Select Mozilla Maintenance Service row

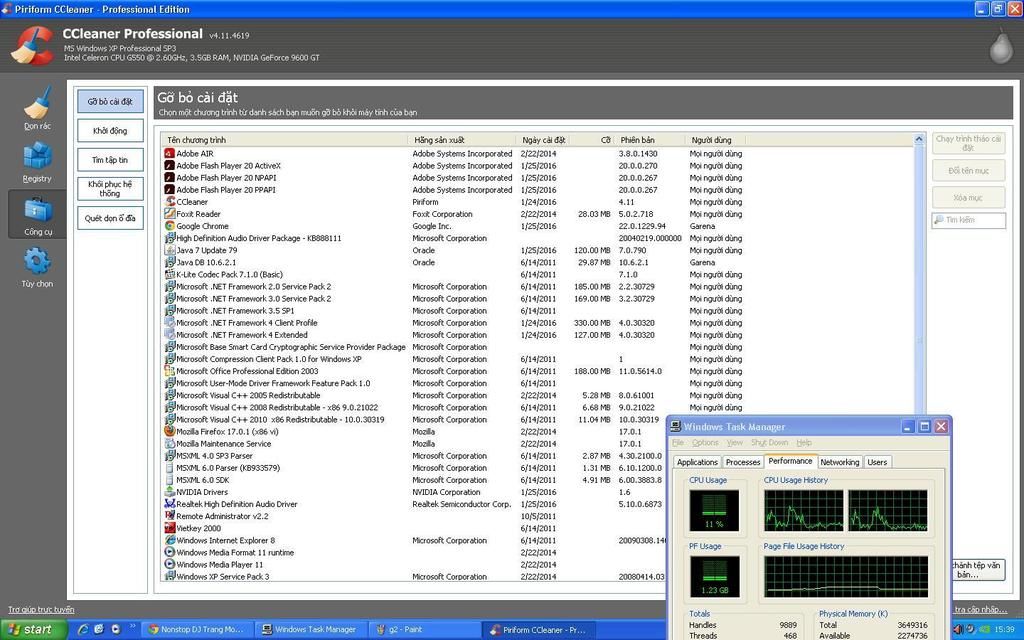[x=413, y=443]
